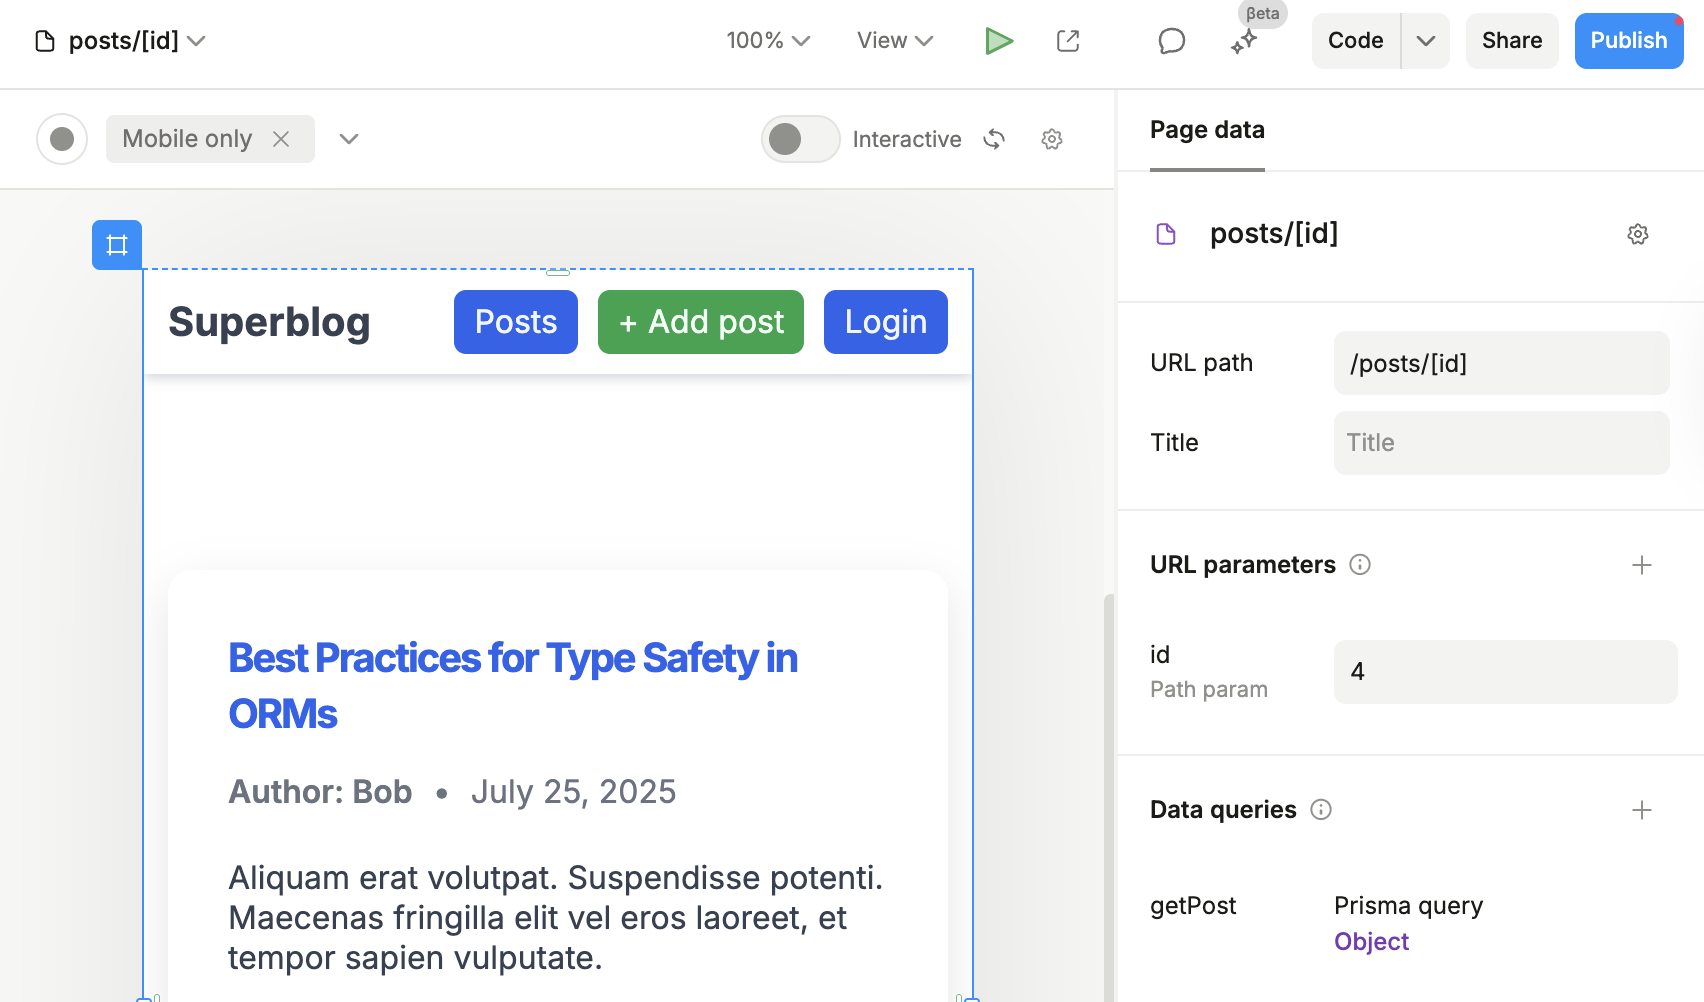This screenshot has height=1002, width=1704.
Task: Show Data queries info tooltip
Action: click(1321, 810)
